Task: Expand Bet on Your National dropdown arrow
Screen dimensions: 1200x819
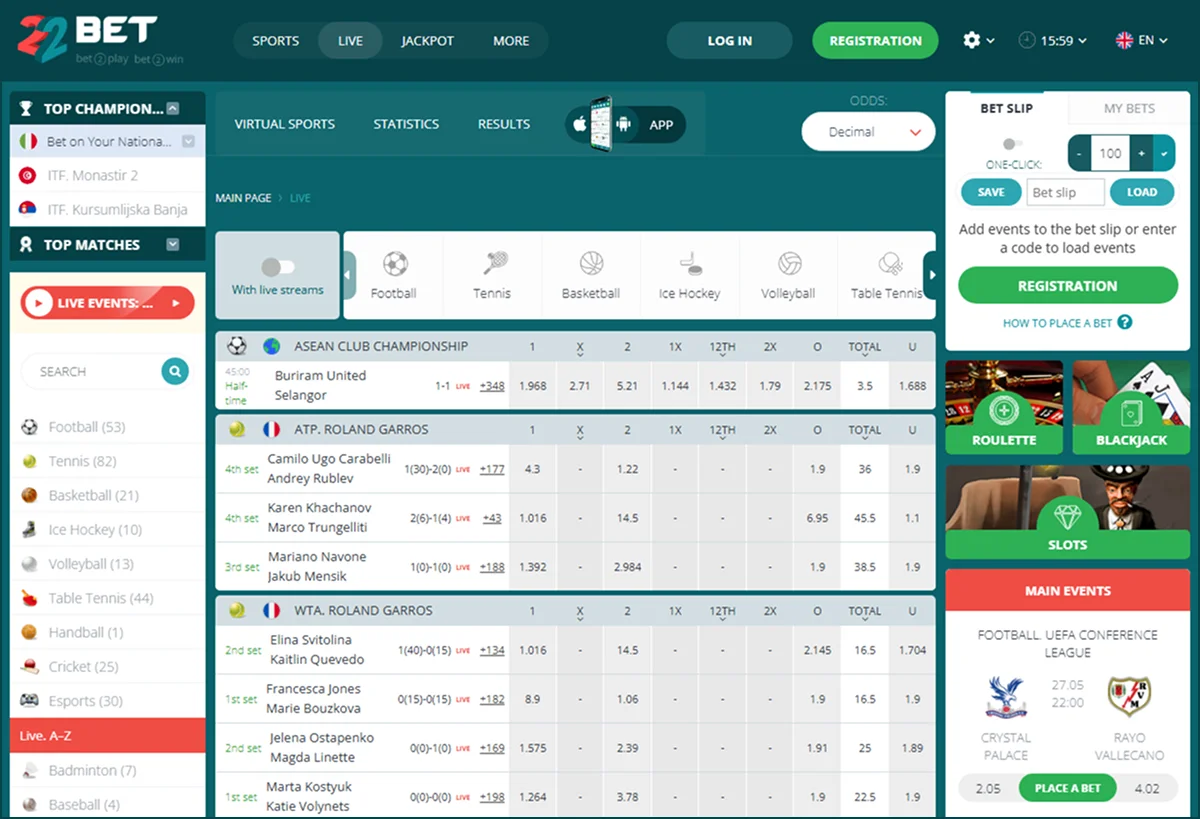Action: [188, 142]
